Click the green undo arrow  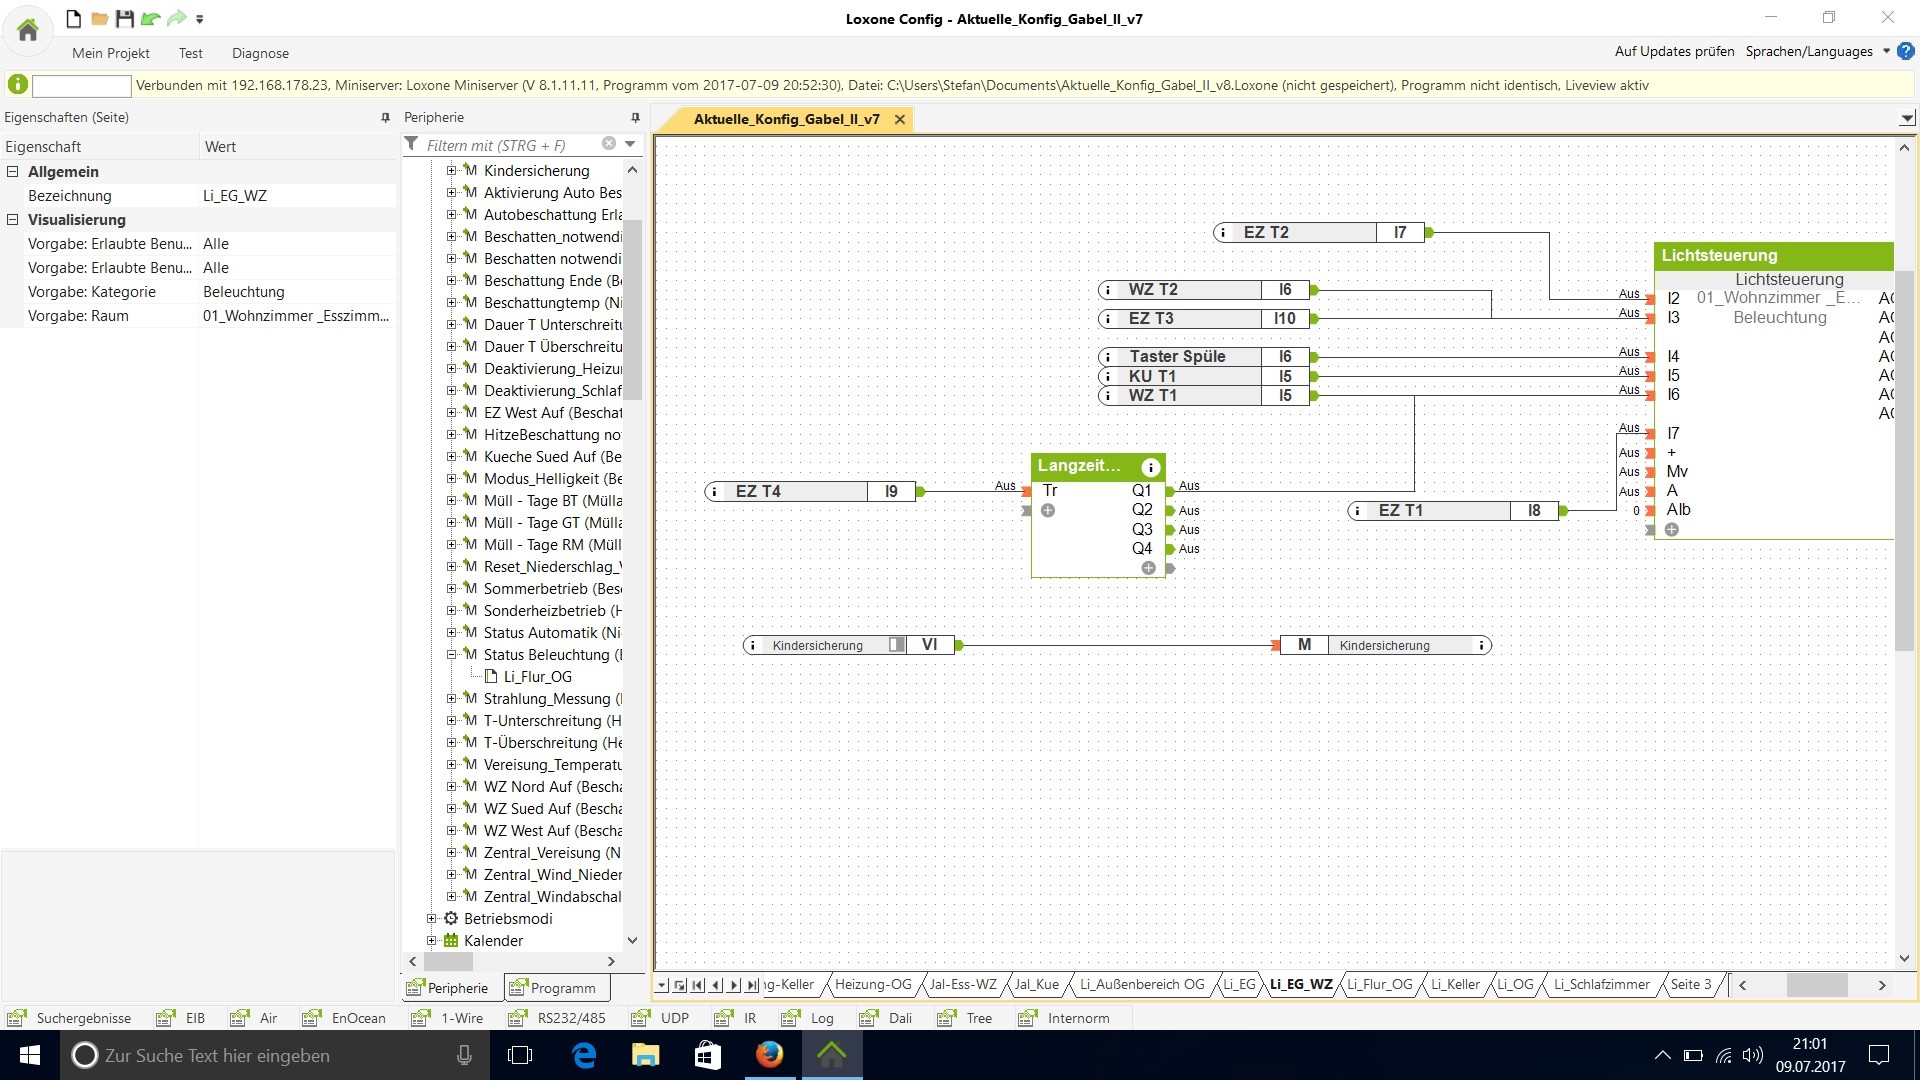151,19
